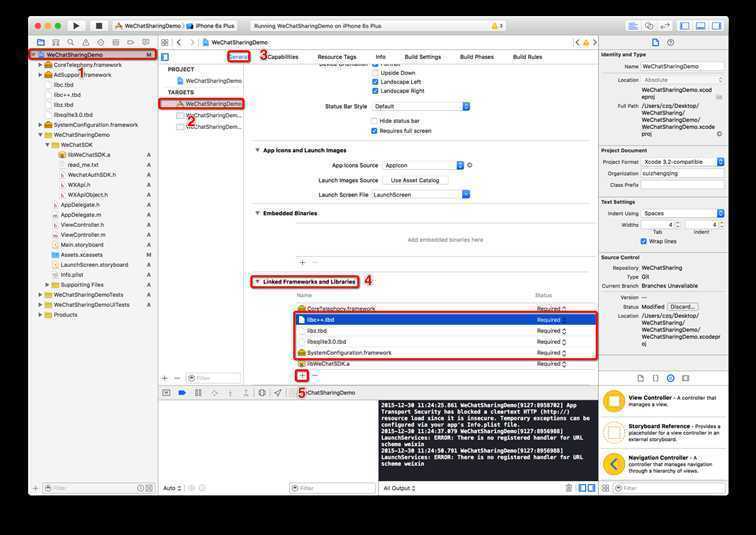756x535 pixels.
Task: Open Indent Using dropdown
Action: tap(683, 213)
